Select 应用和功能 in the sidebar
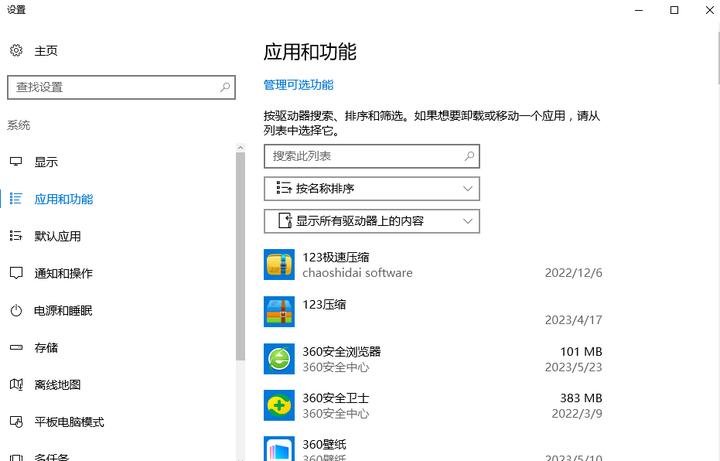The height and width of the screenshot is (461, 720). 64,199
